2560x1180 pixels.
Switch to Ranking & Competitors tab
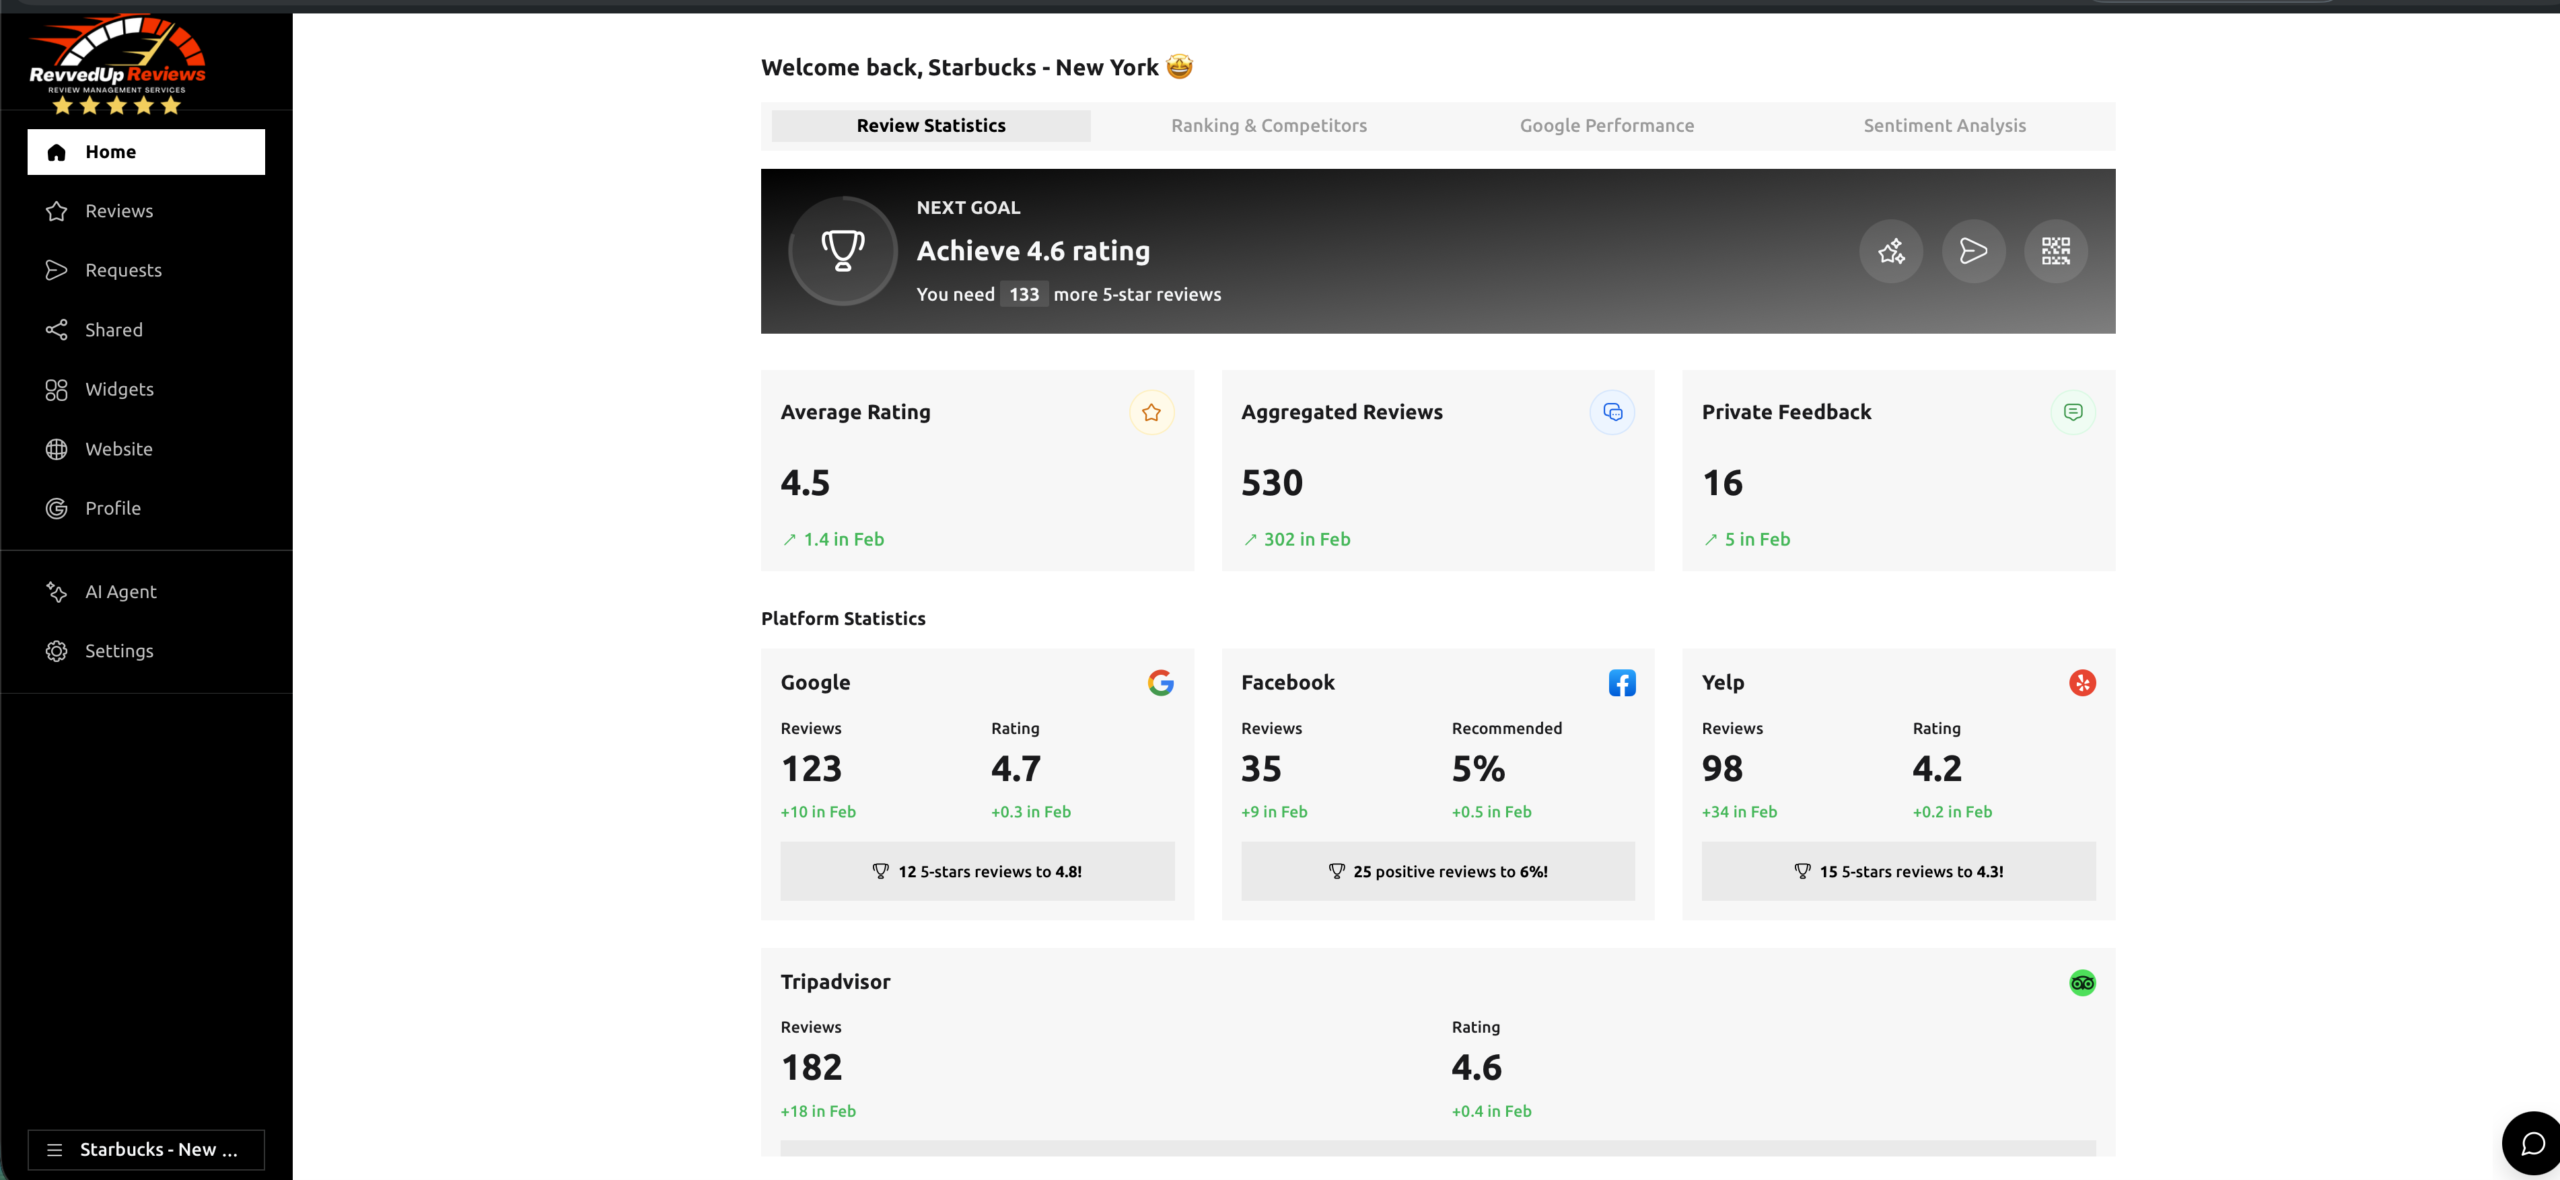click(x=1268, y=126)
